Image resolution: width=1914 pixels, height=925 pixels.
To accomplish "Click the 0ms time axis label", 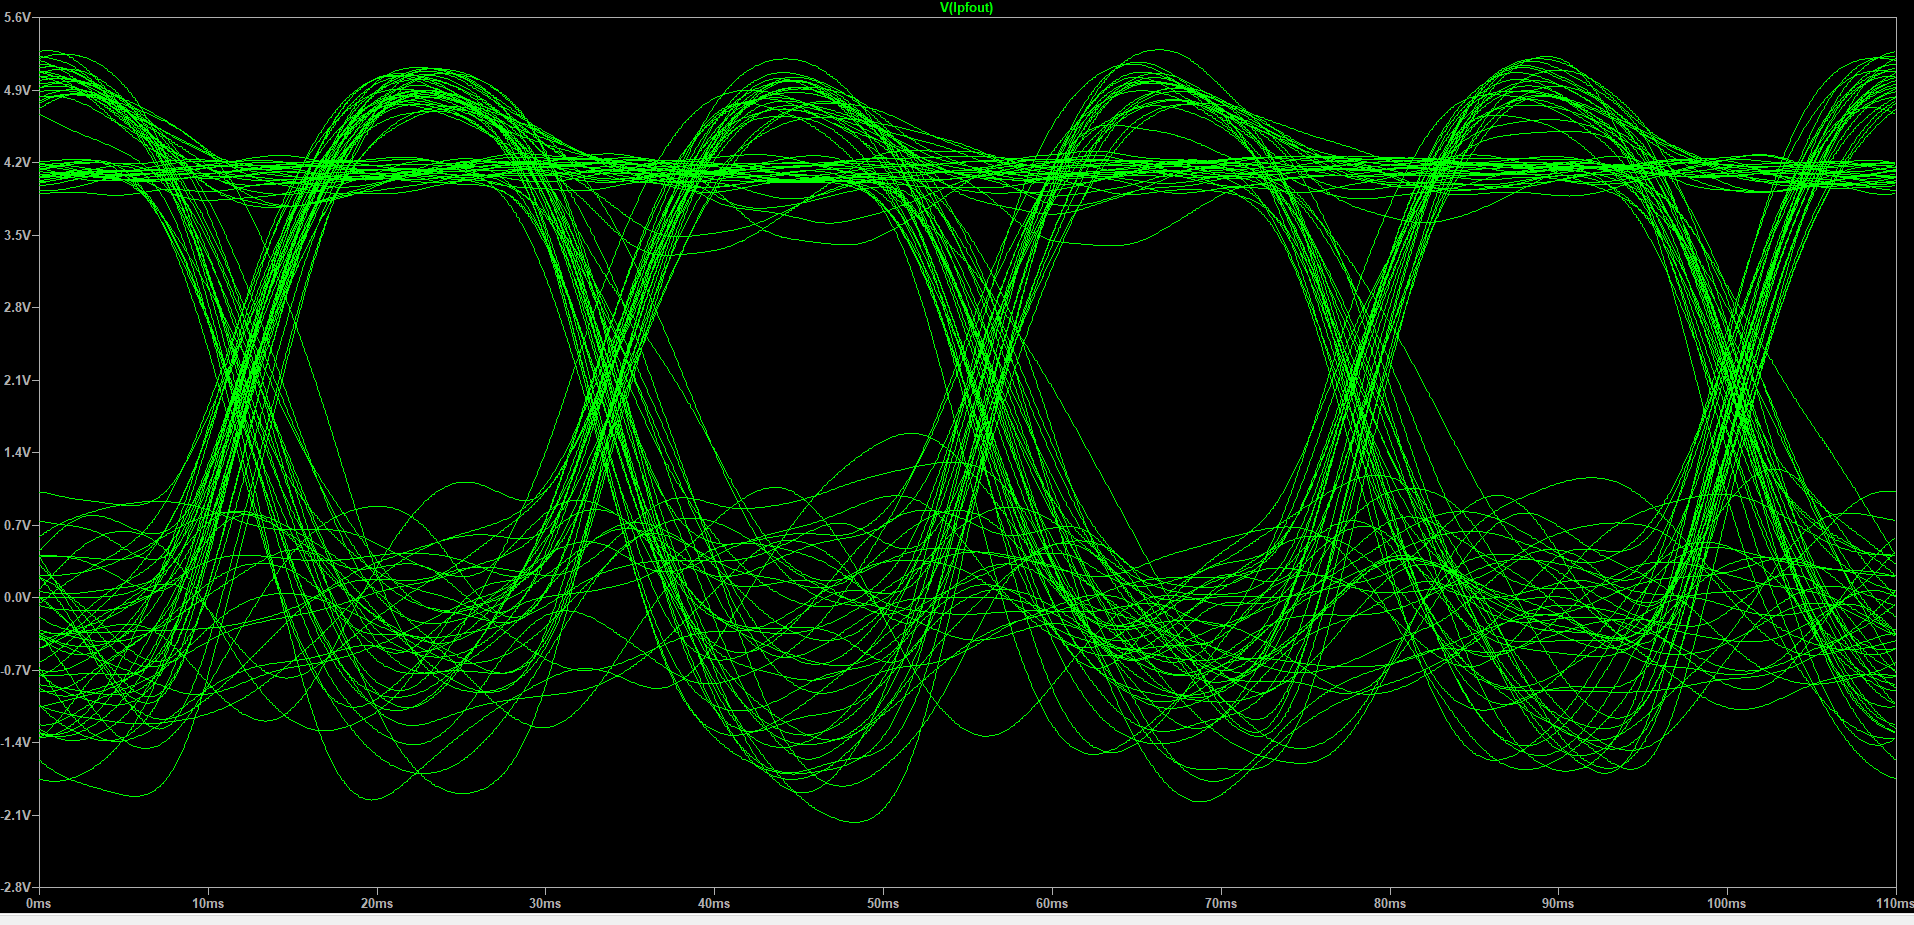I will click(39, 903).
